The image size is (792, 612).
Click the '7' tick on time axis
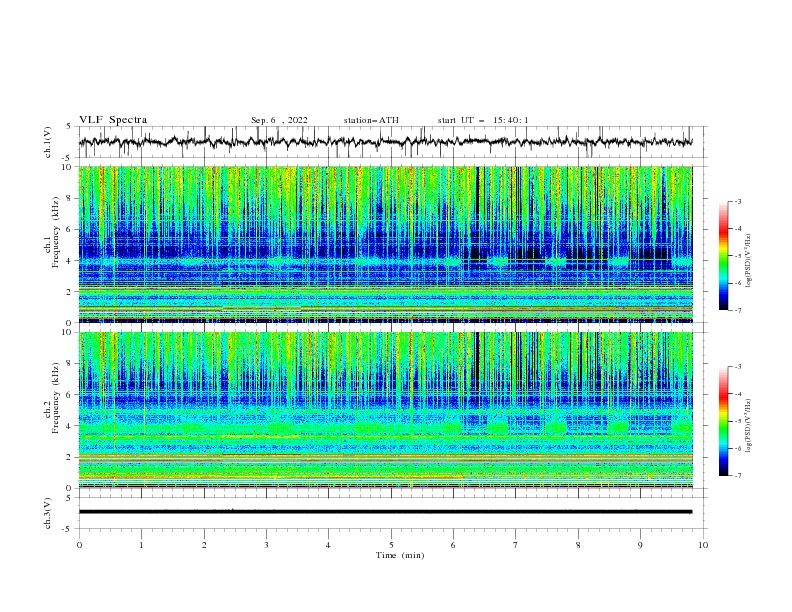pos(516,545)
